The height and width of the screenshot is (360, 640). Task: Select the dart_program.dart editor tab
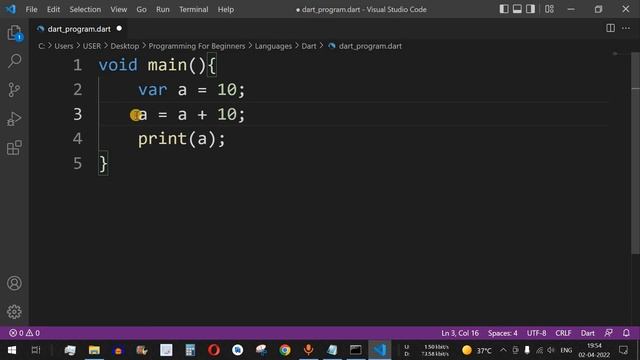pyautogui.click(x=79, y=29)
